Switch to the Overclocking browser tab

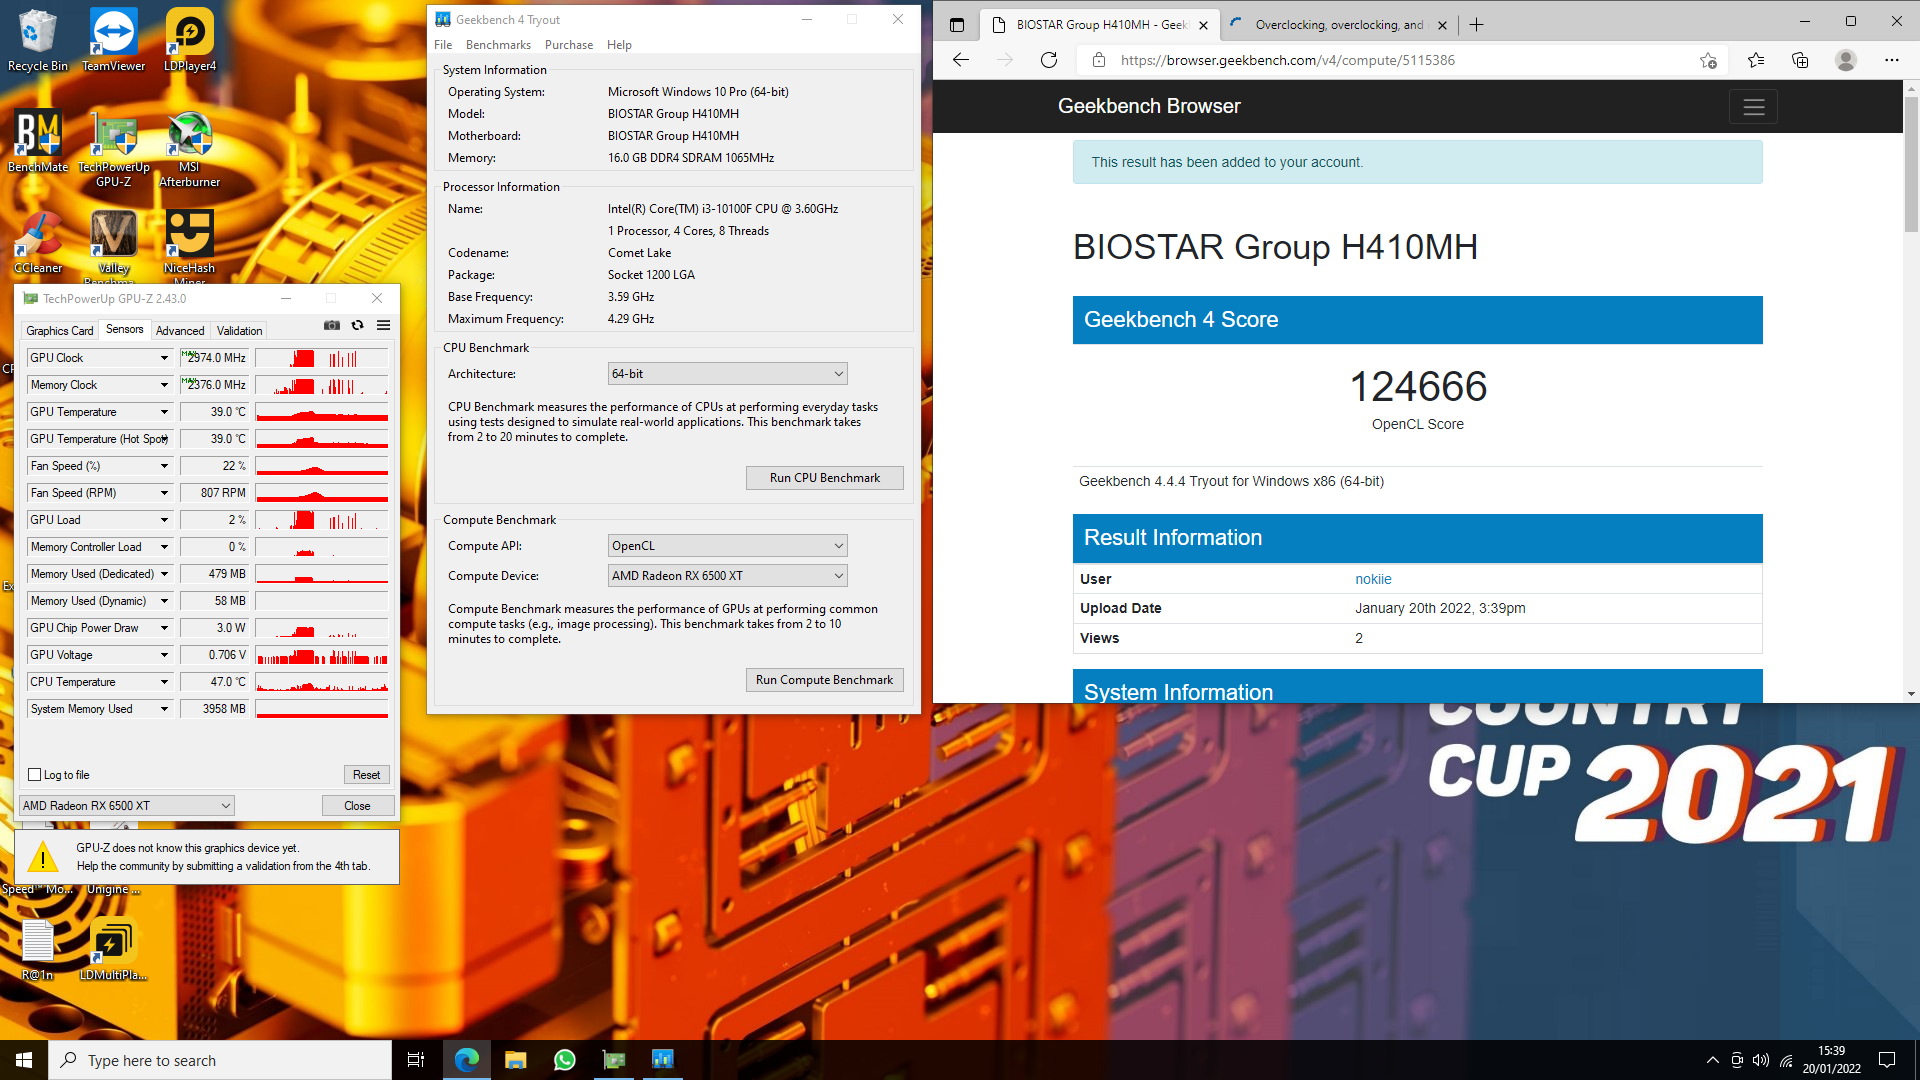coord(1338,25)
